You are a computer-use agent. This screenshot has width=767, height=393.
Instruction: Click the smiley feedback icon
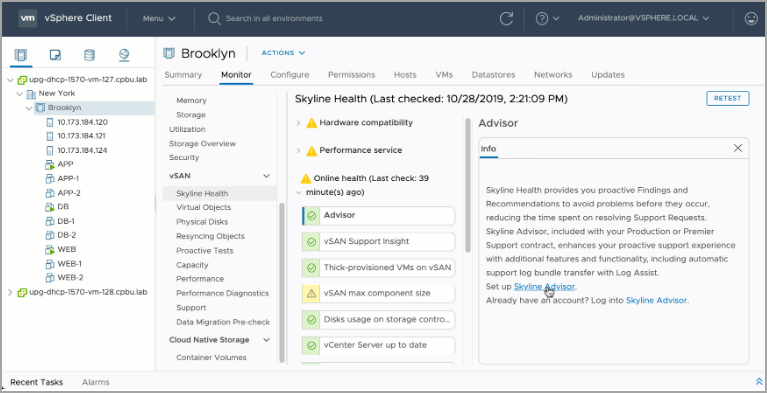pos(751,19)
